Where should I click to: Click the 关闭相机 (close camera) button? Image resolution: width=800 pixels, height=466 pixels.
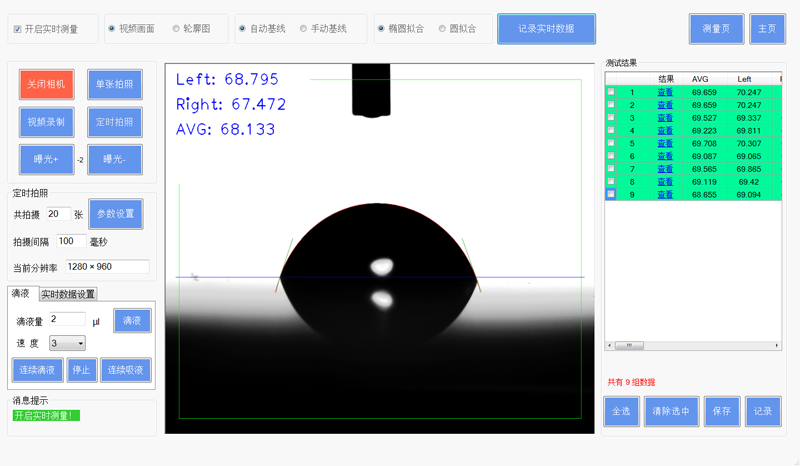(46, 85)
